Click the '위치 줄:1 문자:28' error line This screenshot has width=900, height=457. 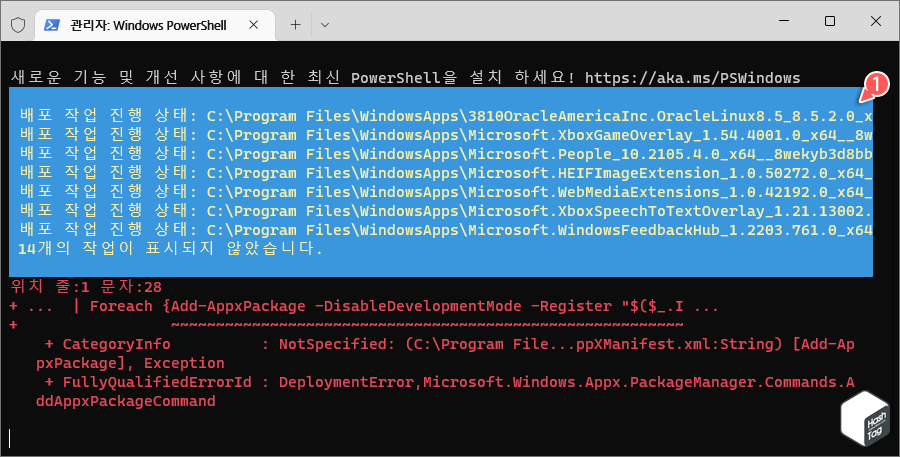(x=86, y=286)
